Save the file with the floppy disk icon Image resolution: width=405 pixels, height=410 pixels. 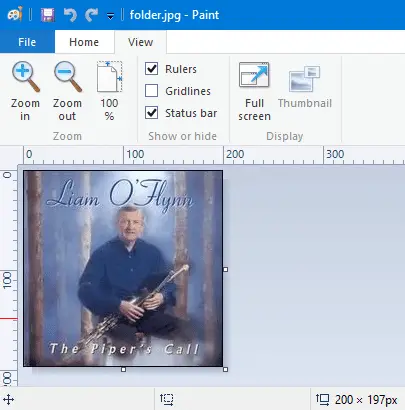point(48,15)
